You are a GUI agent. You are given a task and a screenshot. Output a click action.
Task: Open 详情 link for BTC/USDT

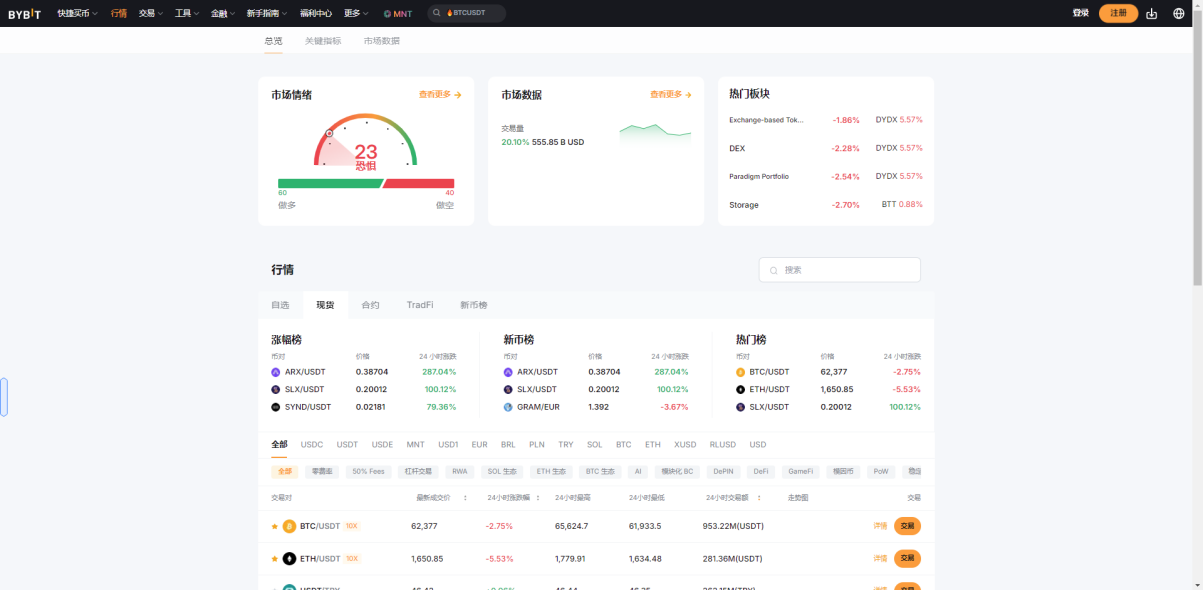[880, 526]
